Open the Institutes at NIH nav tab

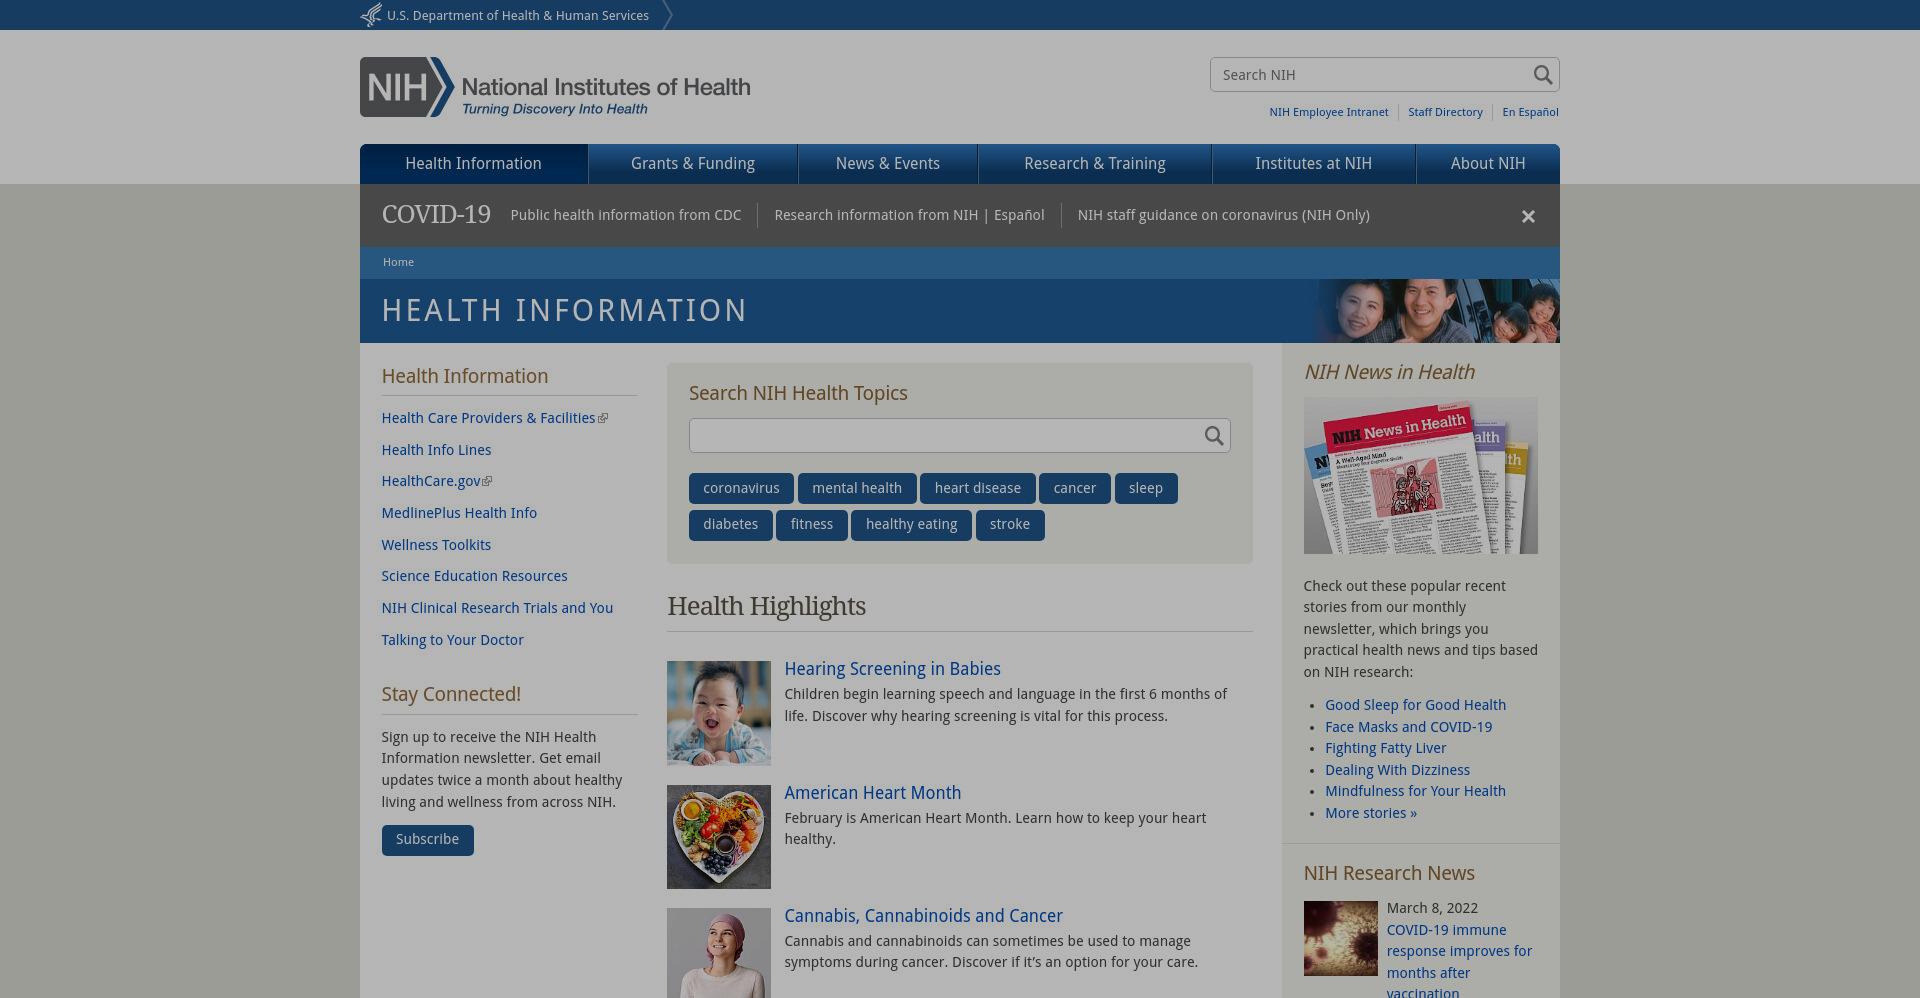1314,164
